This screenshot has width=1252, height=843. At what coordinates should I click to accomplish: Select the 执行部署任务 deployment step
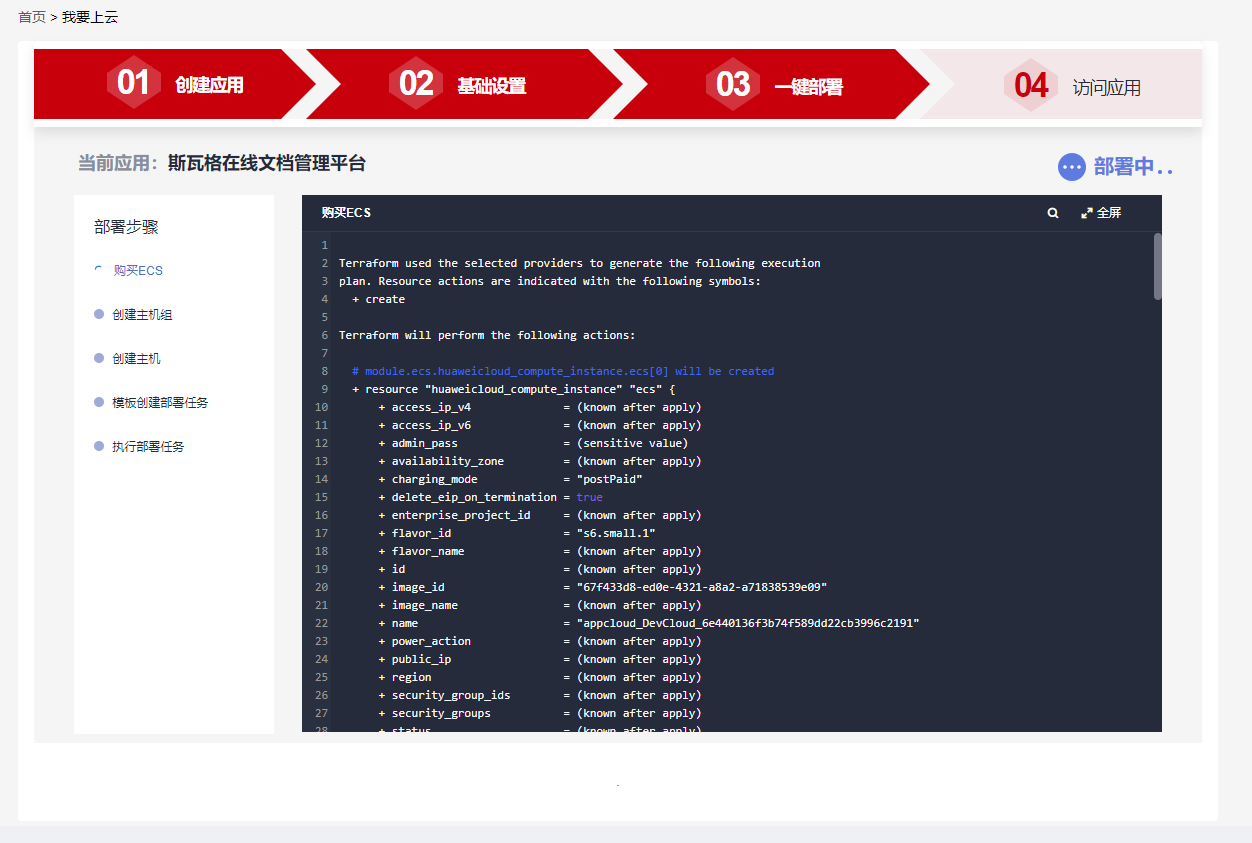[x=148, y=447]
